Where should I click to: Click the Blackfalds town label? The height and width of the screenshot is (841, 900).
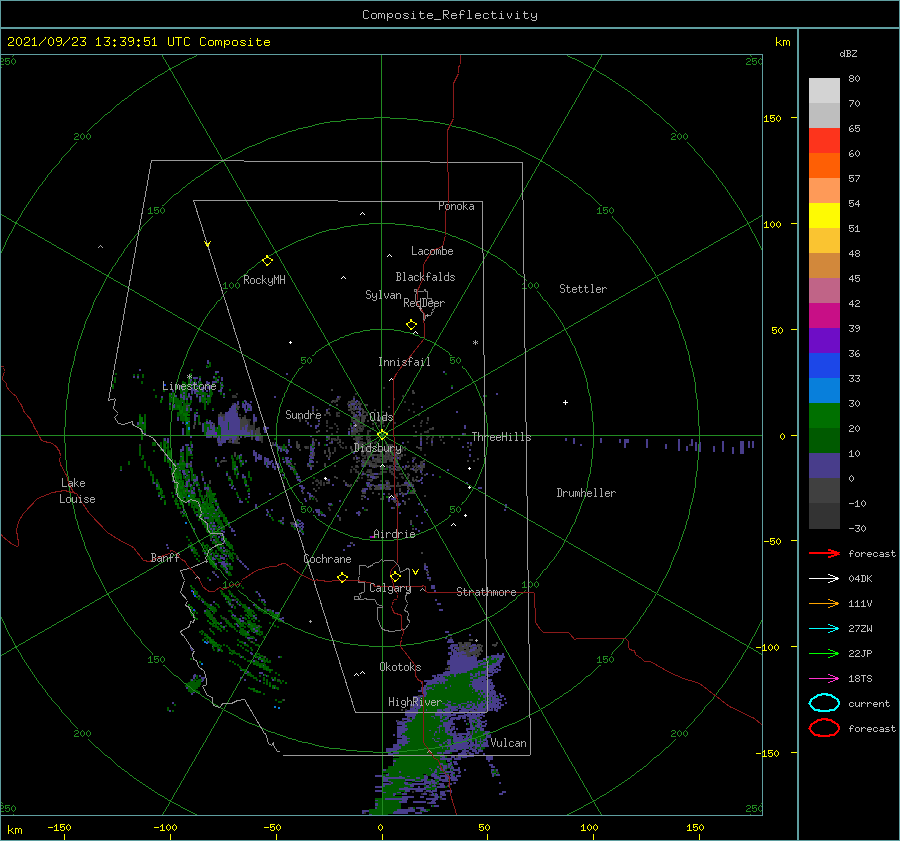pos(425,277)
